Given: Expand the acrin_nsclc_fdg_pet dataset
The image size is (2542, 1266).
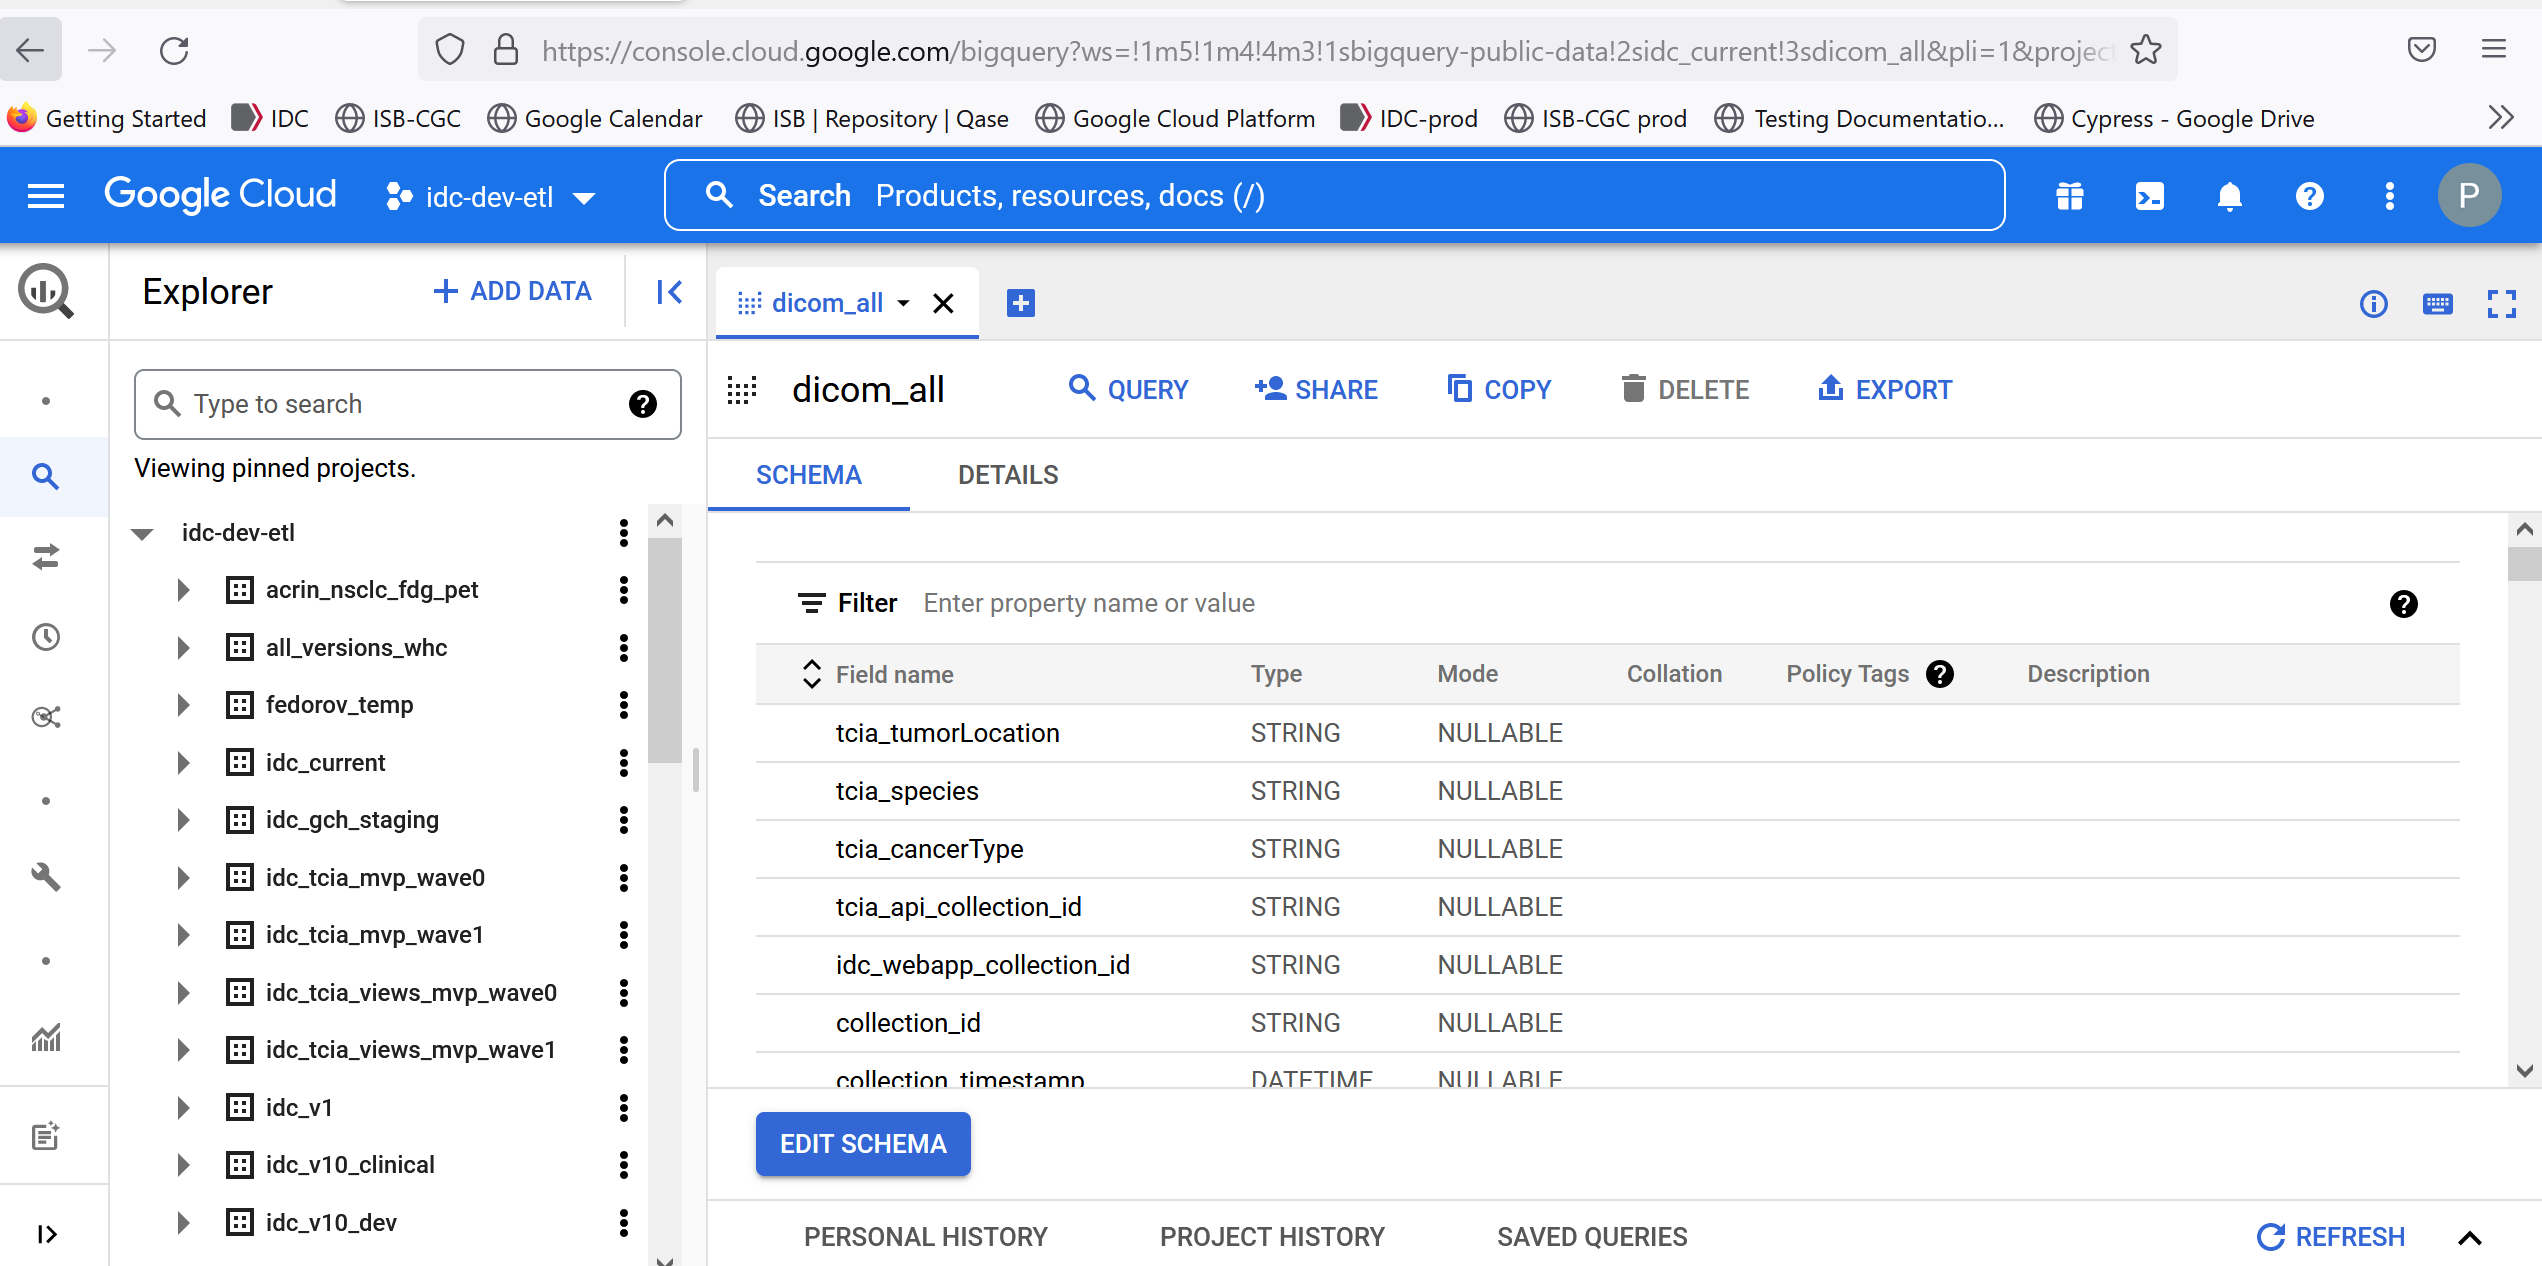Looking at the screenshot, I should pyautogui.click(x=183, y=590).
